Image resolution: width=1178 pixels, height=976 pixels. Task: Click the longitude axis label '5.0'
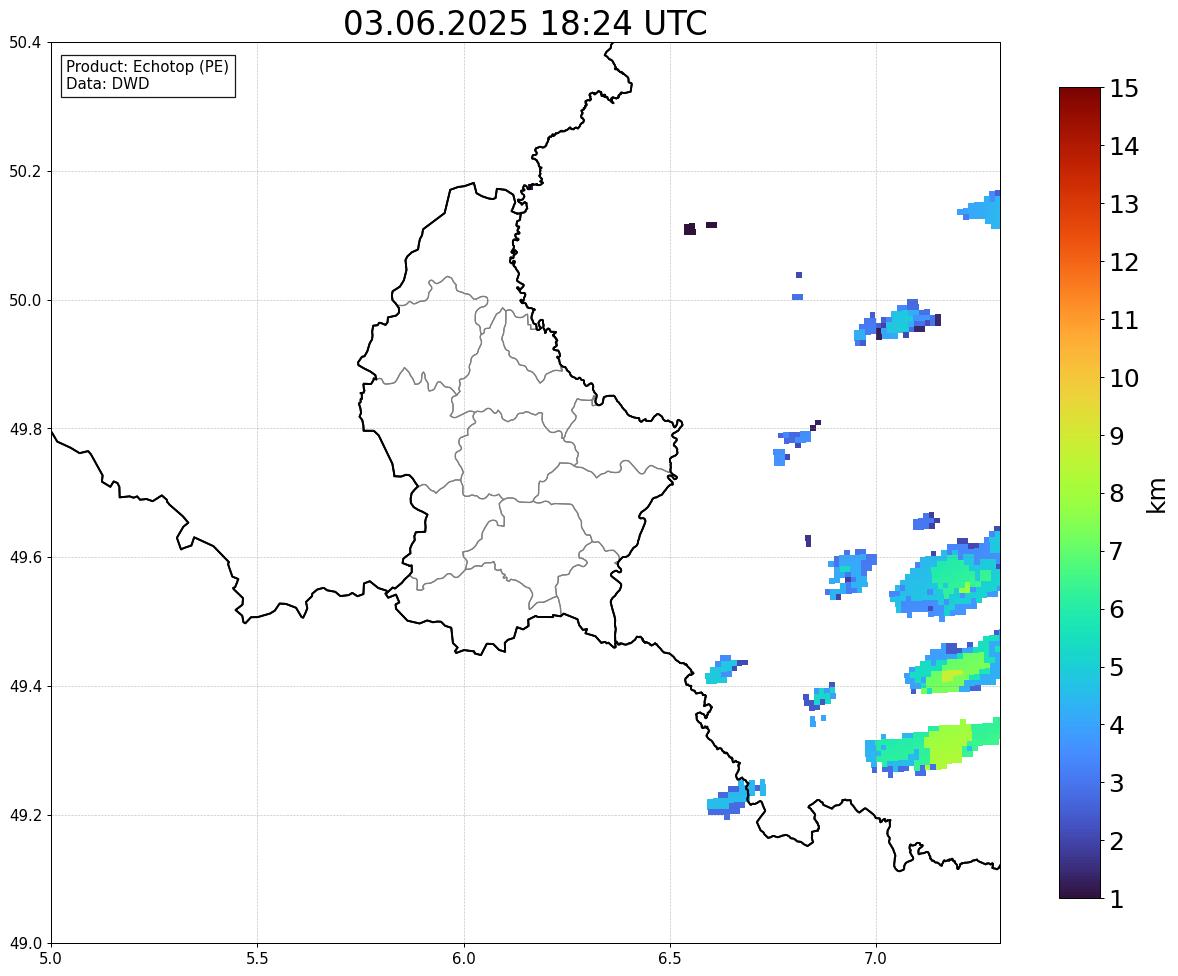point(51,959)
